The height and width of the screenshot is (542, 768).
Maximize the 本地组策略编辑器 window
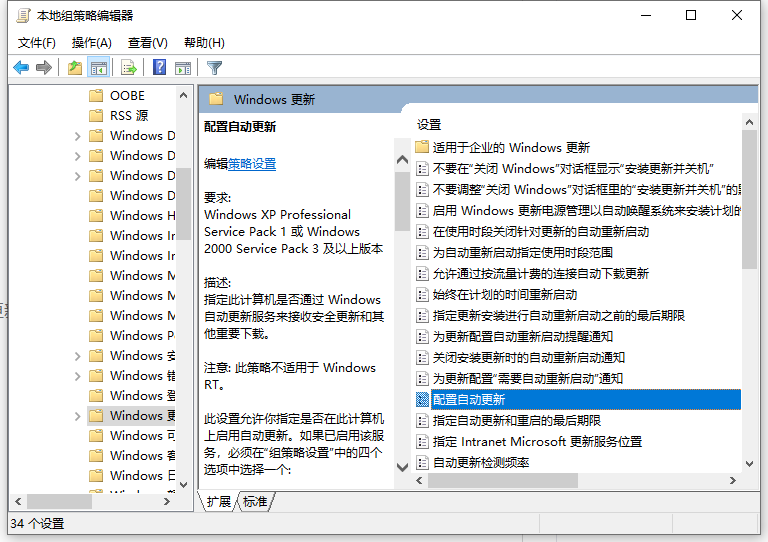coord(691,16)
